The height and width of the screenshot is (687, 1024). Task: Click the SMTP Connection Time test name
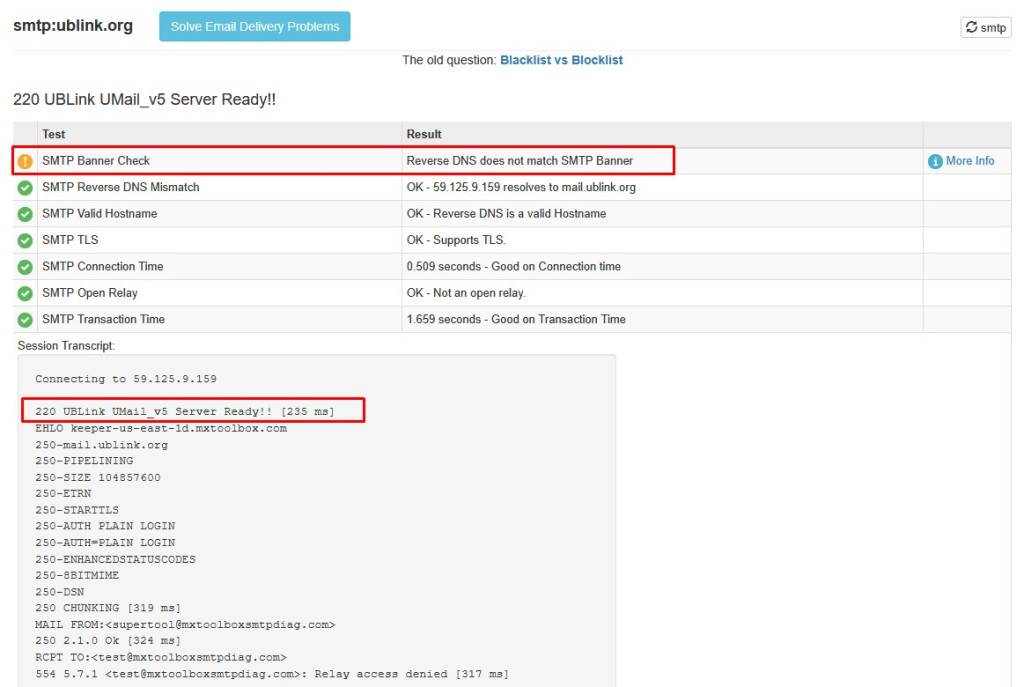point(103,266)
